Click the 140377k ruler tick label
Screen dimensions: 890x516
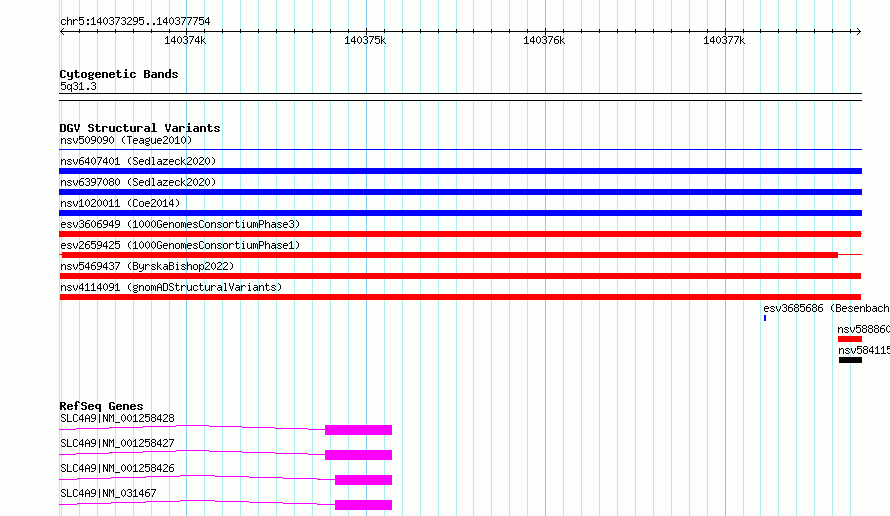(724, 40)
